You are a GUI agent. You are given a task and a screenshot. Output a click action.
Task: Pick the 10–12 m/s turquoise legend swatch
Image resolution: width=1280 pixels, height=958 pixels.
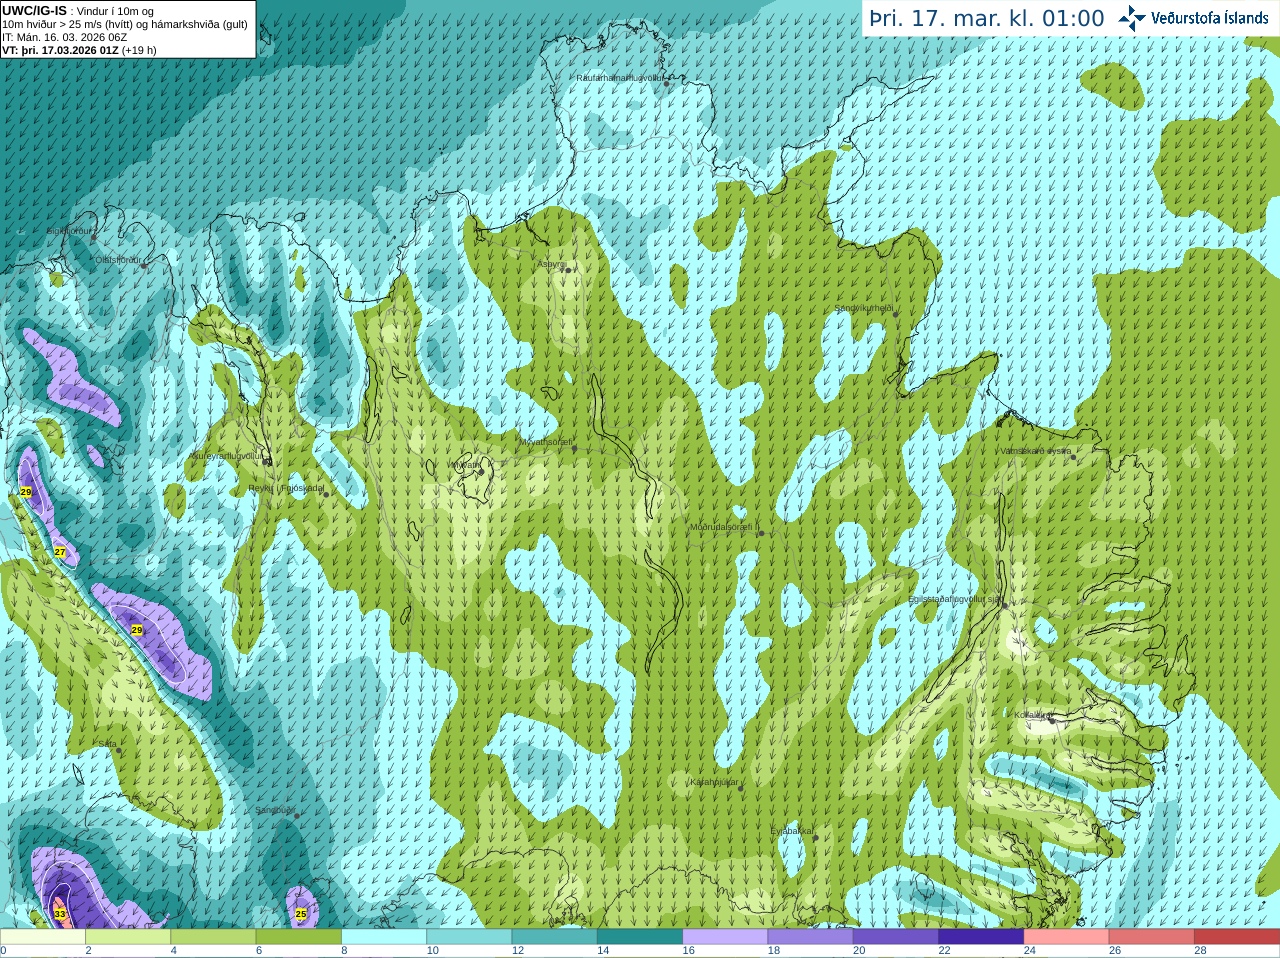[x=469, y=937]
